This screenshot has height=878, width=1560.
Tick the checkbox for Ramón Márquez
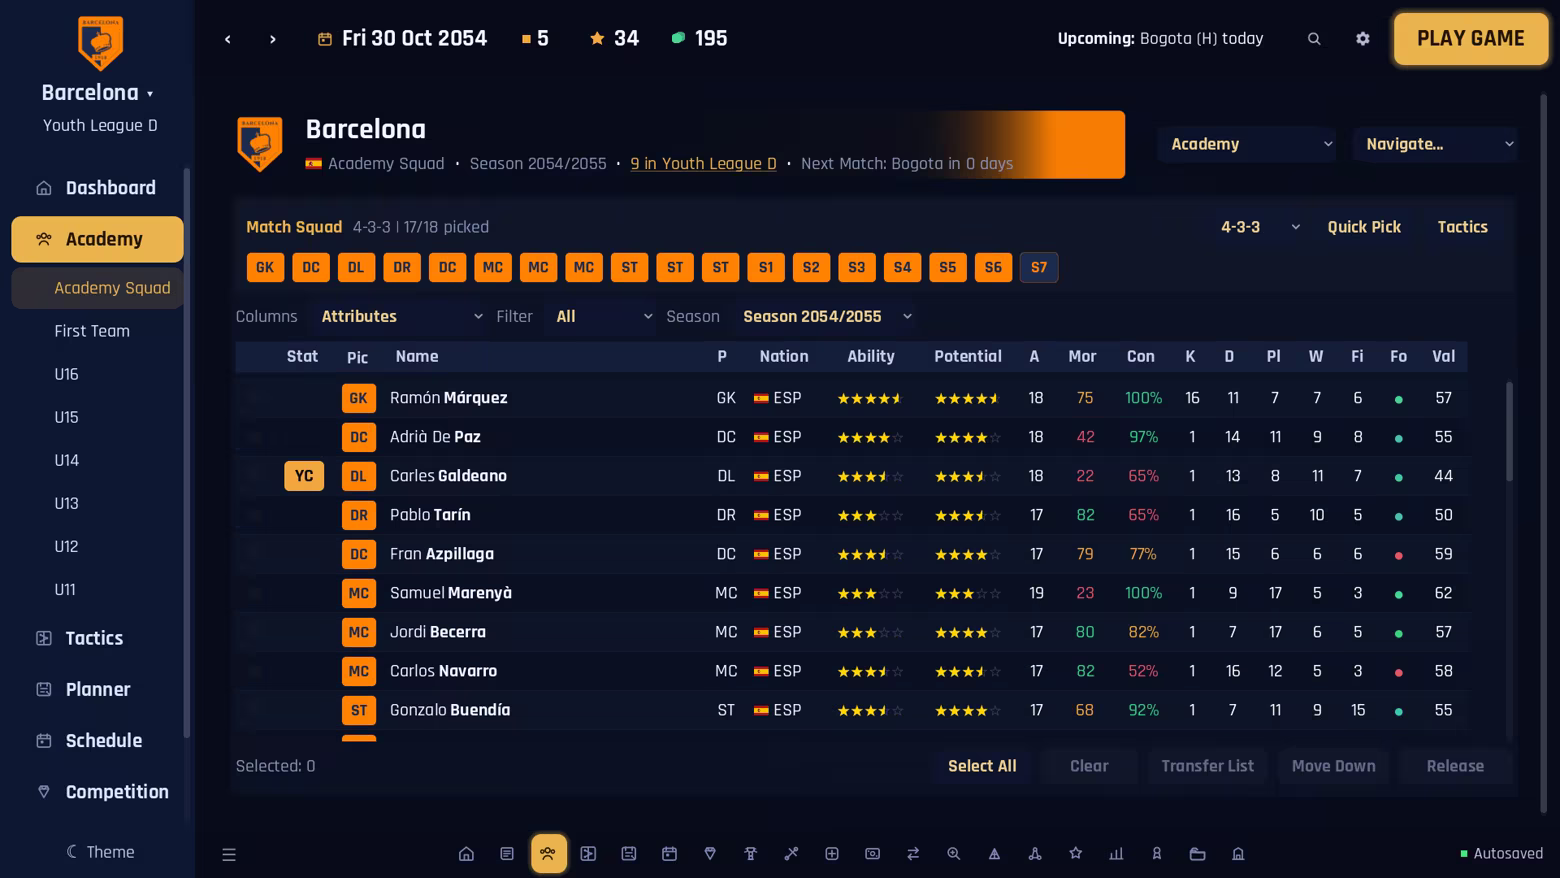[x=255, y=398]
